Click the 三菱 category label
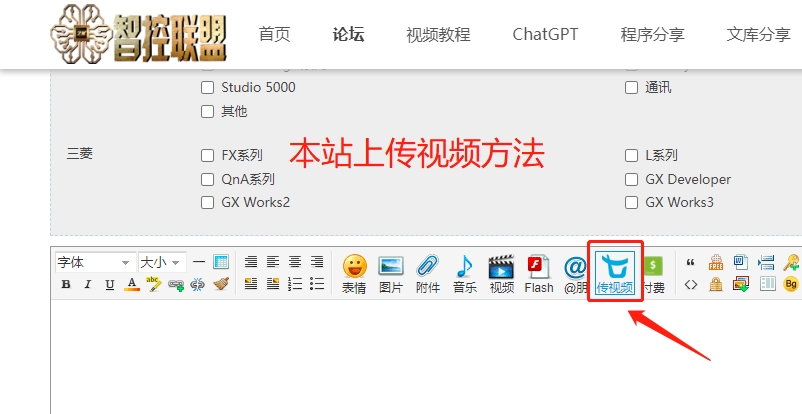 [x=80, y=154]
